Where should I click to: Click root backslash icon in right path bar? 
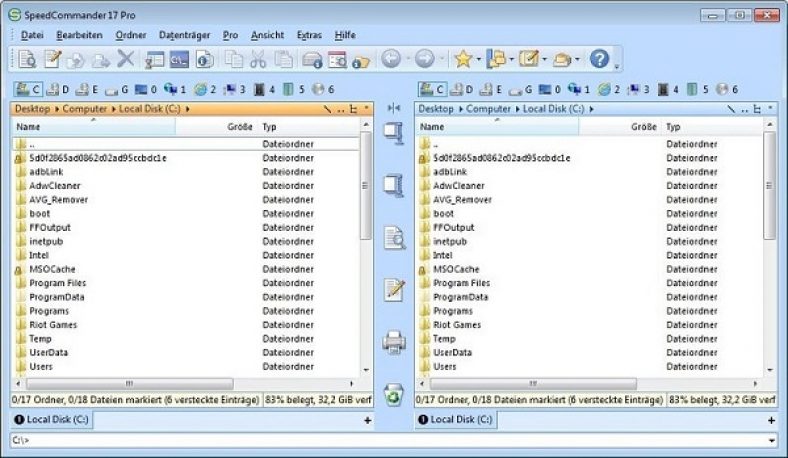tap(731, 109)
